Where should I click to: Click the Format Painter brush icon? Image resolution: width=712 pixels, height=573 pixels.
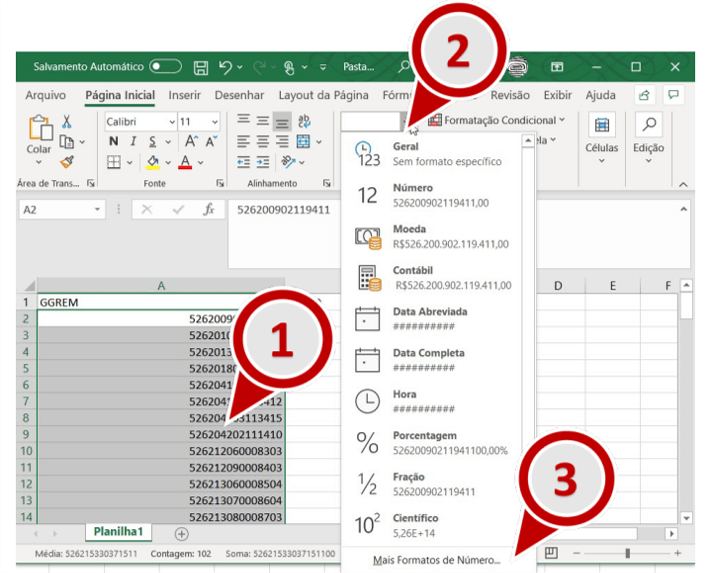pyautogui.click(x=67, y=162)
